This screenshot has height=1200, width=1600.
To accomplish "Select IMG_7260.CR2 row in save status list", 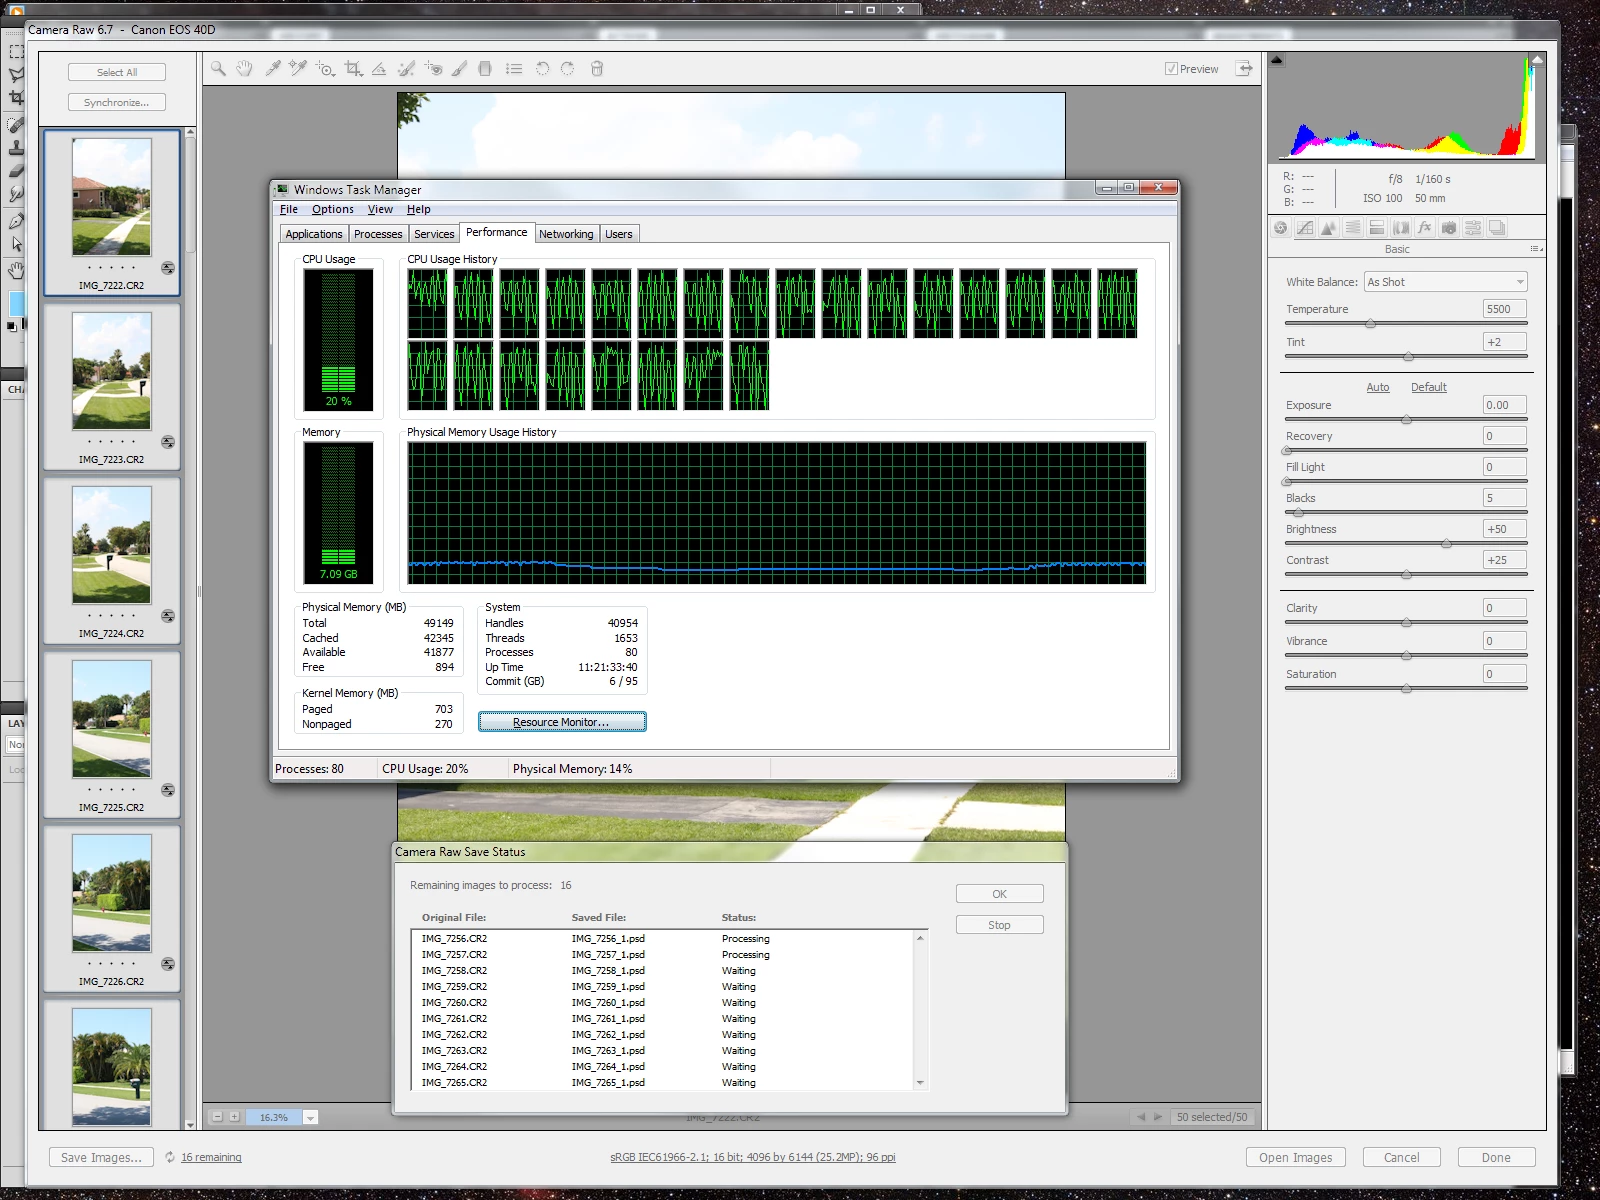I will pyautogui.click(x=663, y=1003).
